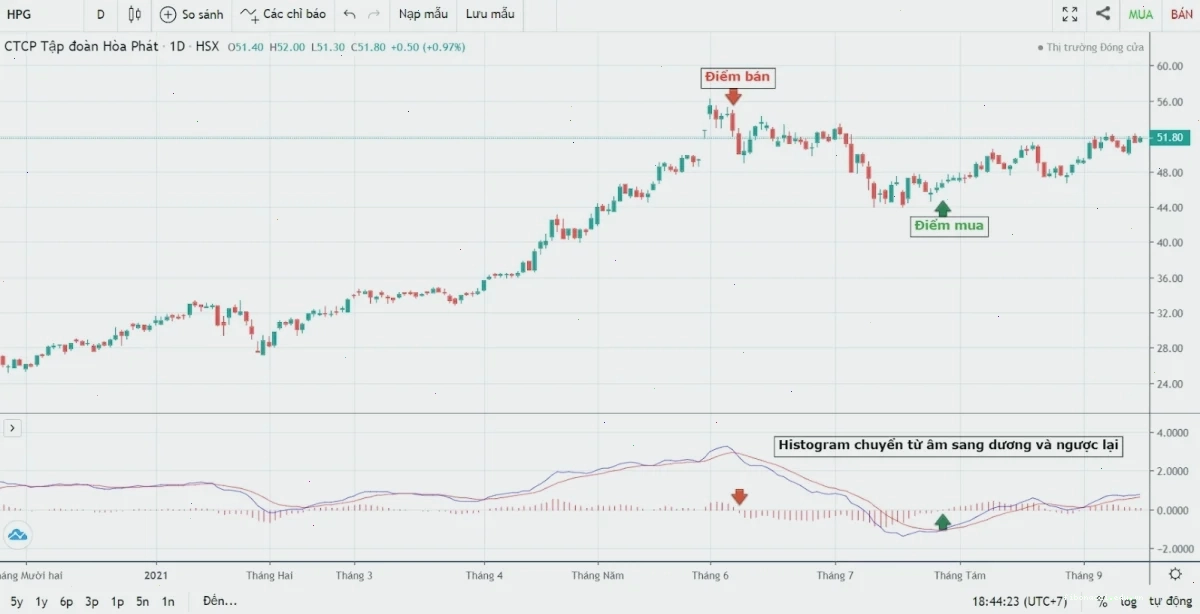Click the H52.00 high value
This screenshot has height=614, width=1200.
[x=287, y=47]
